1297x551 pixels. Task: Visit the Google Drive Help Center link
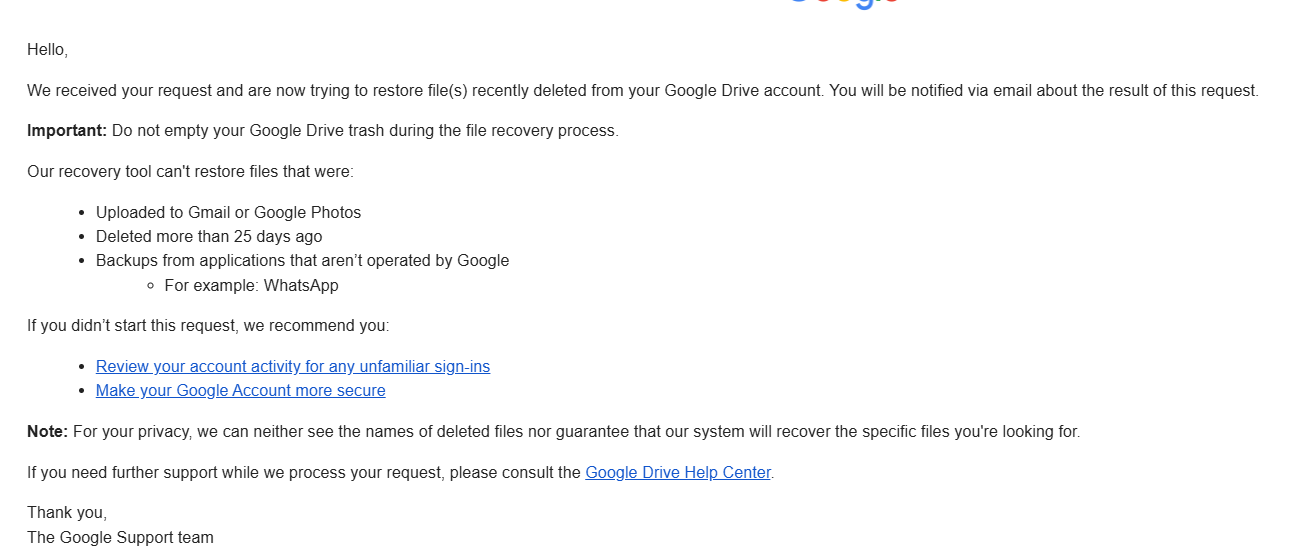[x=678, y=472]
